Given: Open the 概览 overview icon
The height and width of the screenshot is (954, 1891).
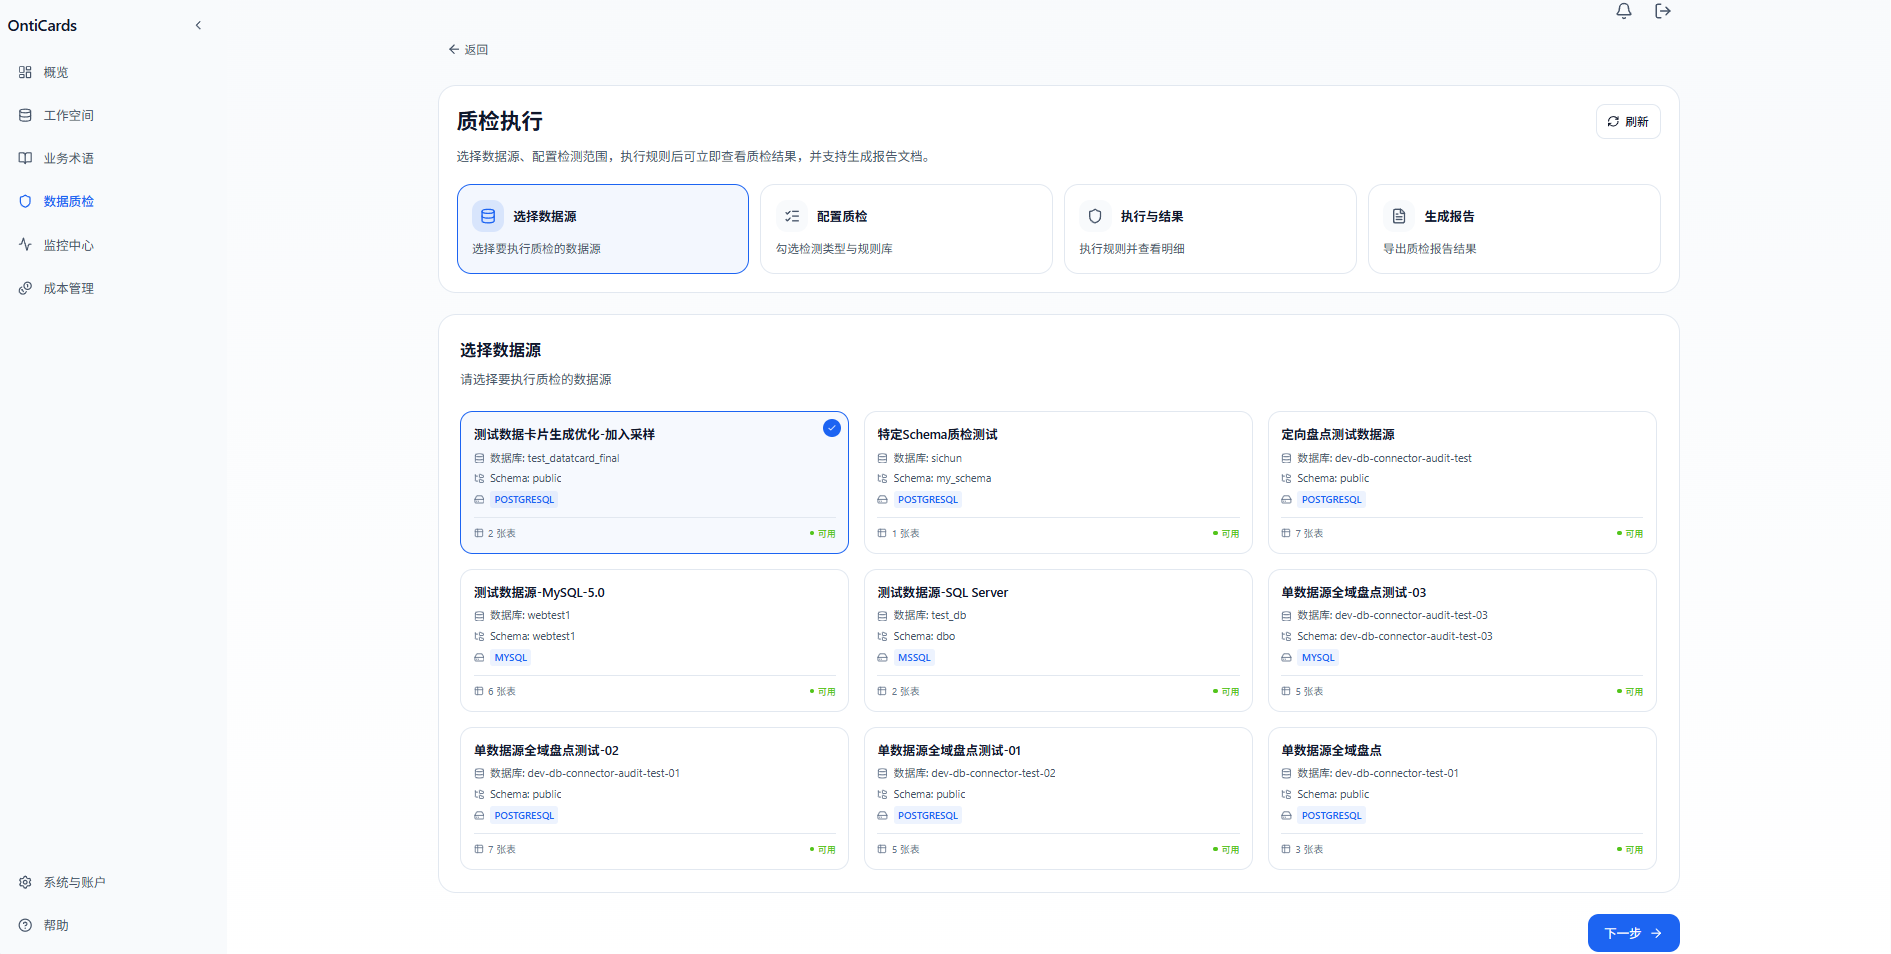Looking at the screenshot, I should [25, 72].
